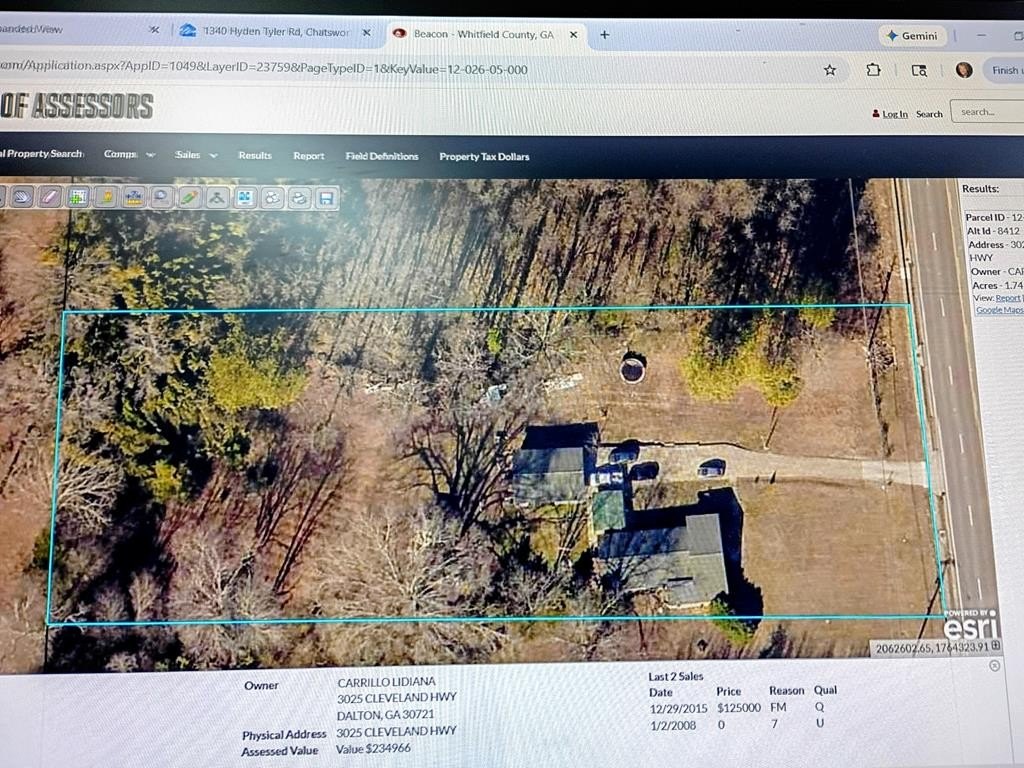Select the green pencil draw tool
This screenshot has height=768, width=1024.
(188, 197)
